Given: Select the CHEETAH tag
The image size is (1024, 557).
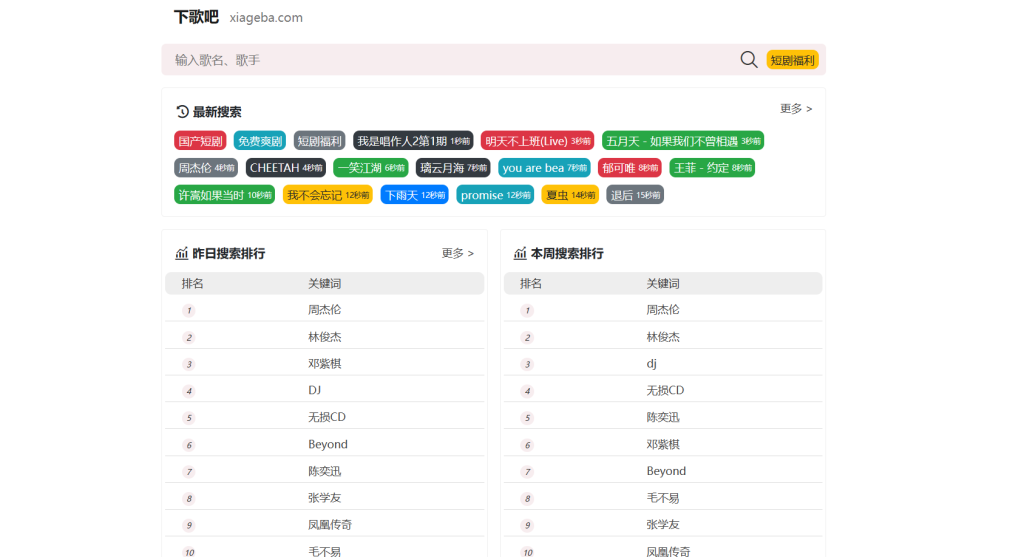Looking at the screenshot, I should (x=286, y=168).
